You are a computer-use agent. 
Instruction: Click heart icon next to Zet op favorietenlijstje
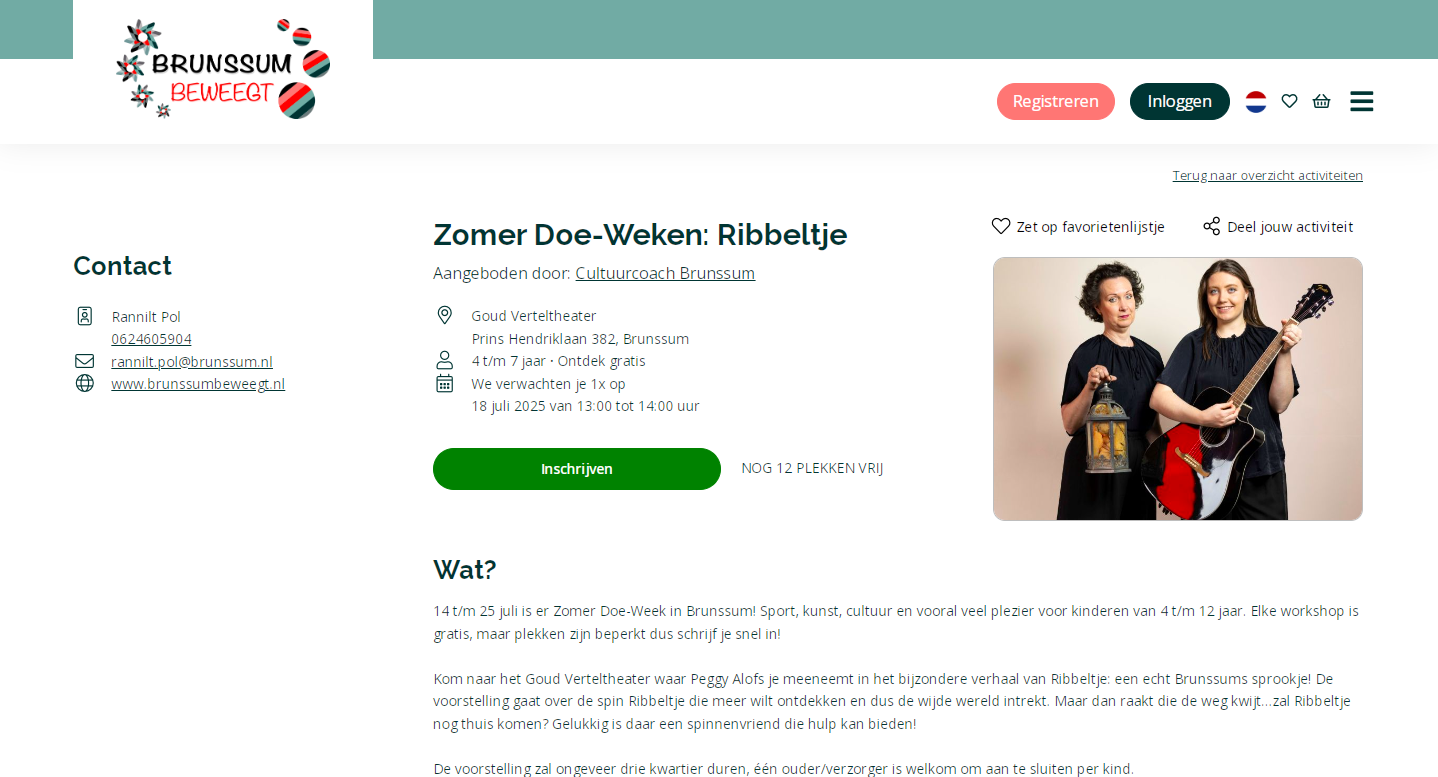coord(1001,226)
